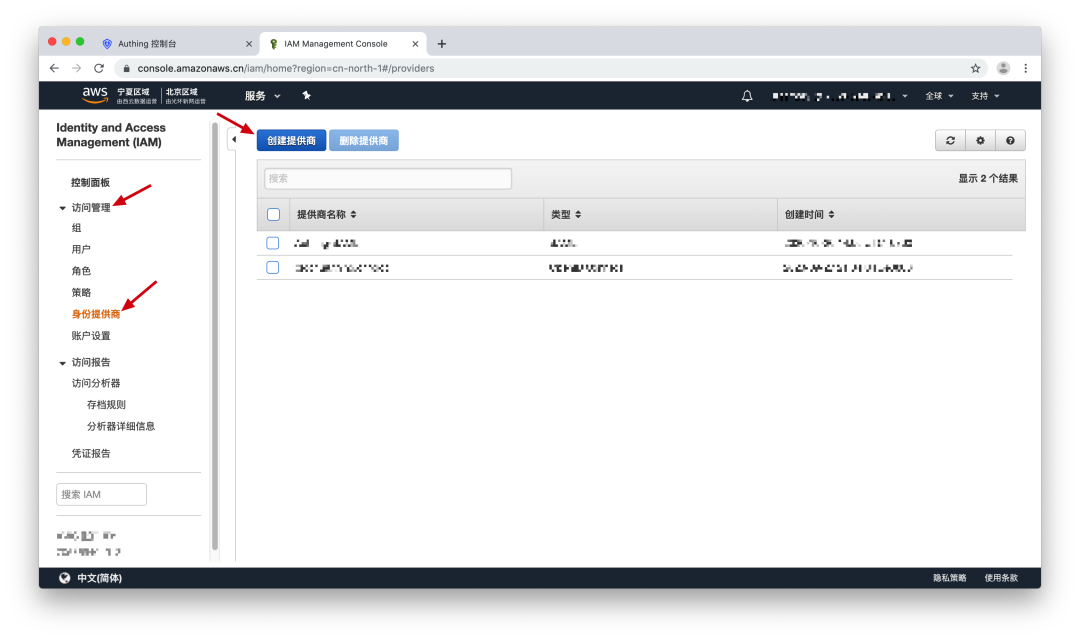Image resolution: width=1080 pixels, height=640 pixels.
Task: Select all providers checkbox in header
Action: (273, 214)
